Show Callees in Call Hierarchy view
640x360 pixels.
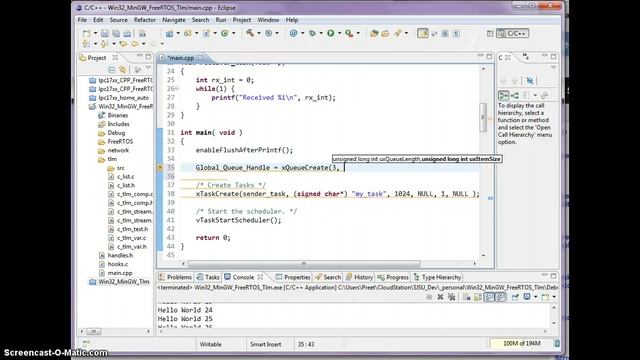(515, 96)
